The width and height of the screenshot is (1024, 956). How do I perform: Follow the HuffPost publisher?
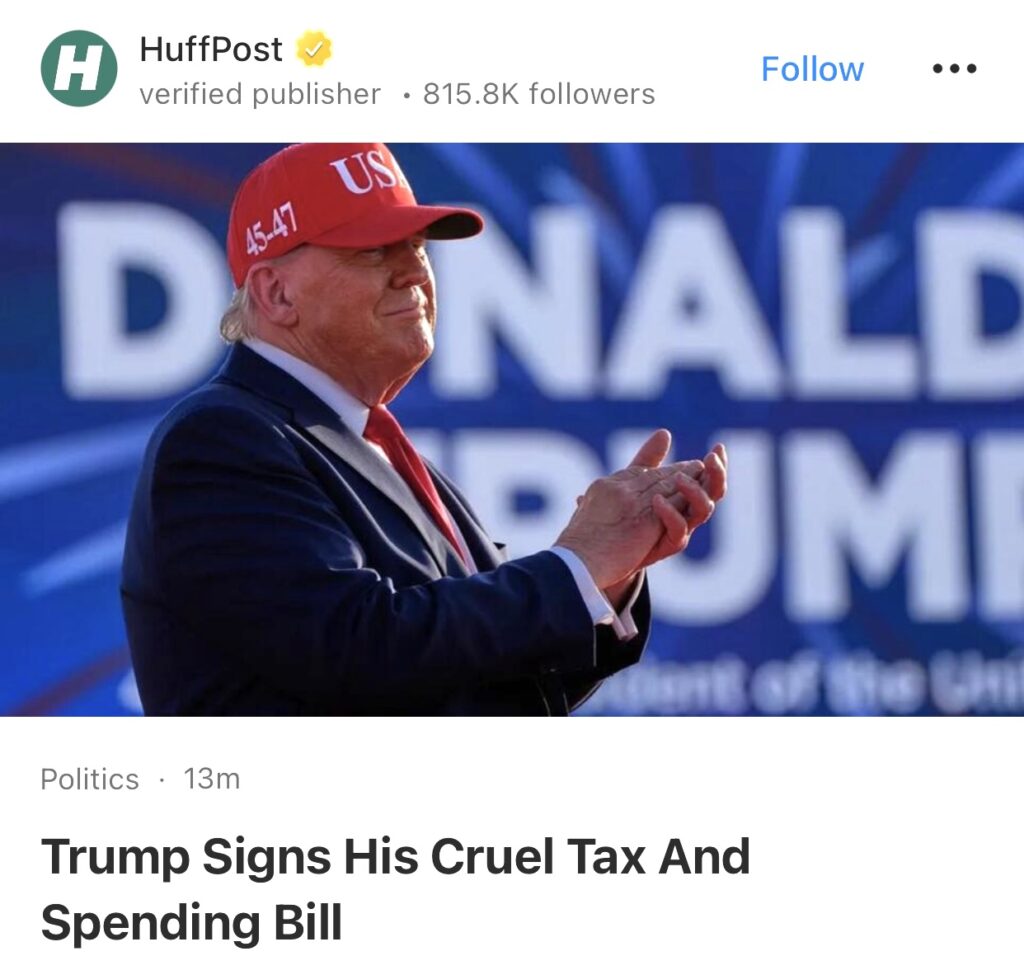(x=812, y=69)
